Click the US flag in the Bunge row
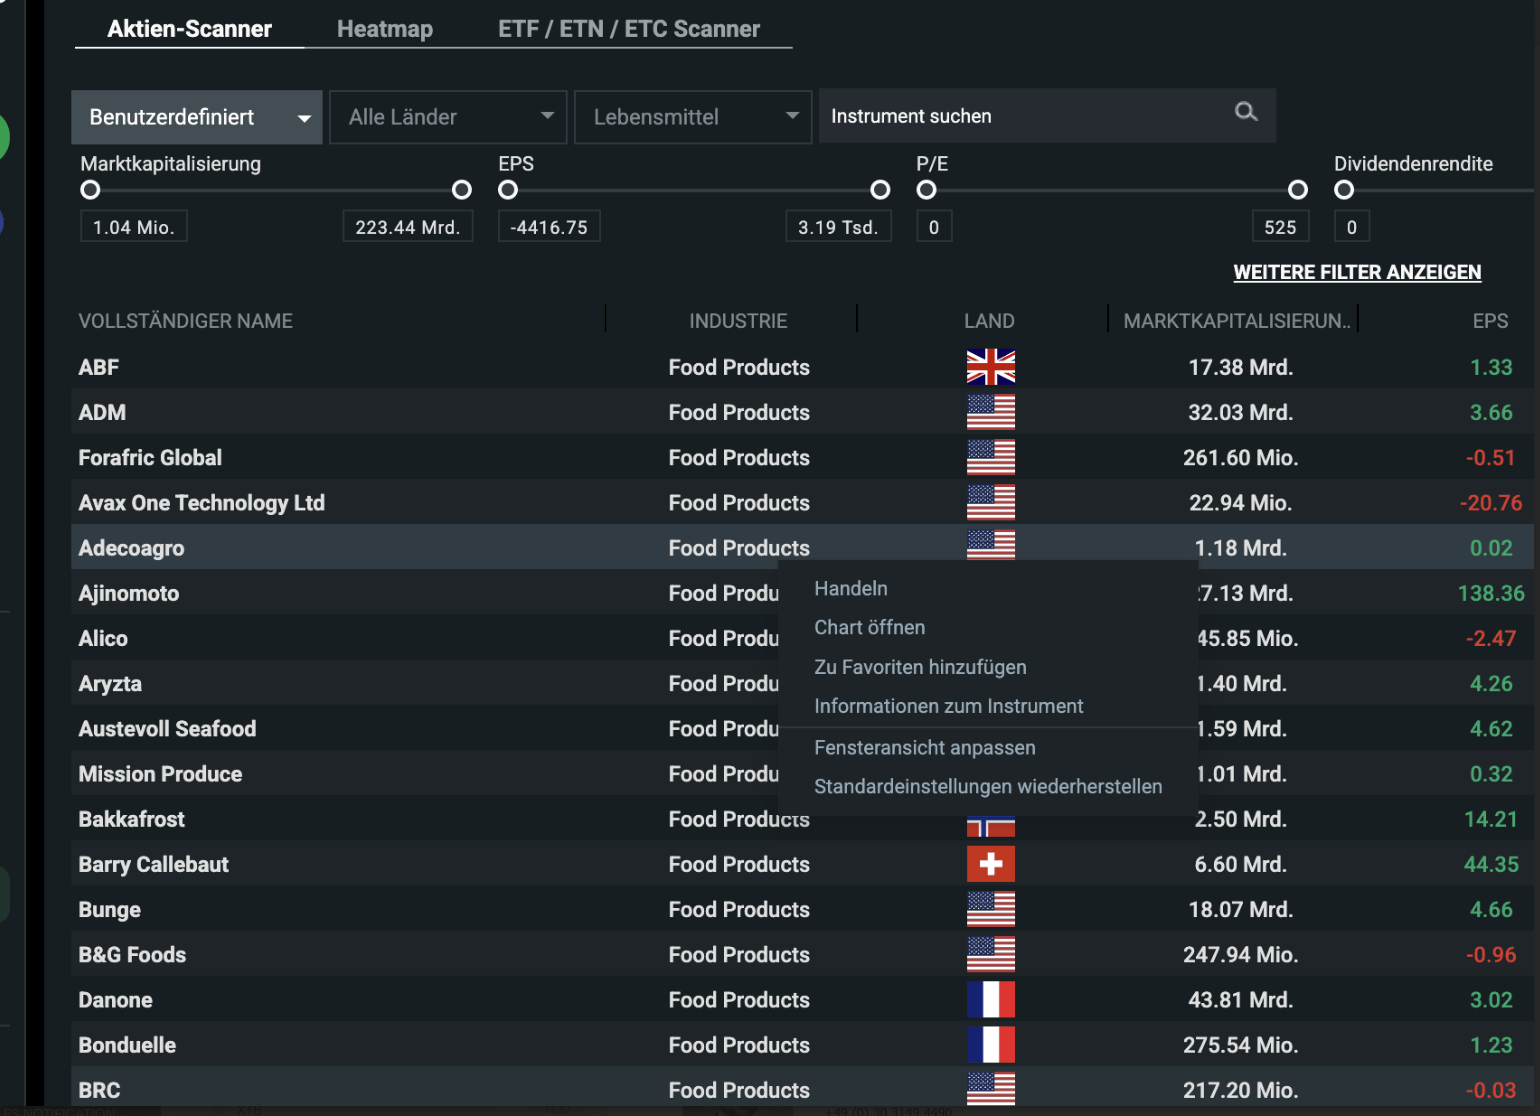This screenshot has width=1540, height=1116. (991, 909)
